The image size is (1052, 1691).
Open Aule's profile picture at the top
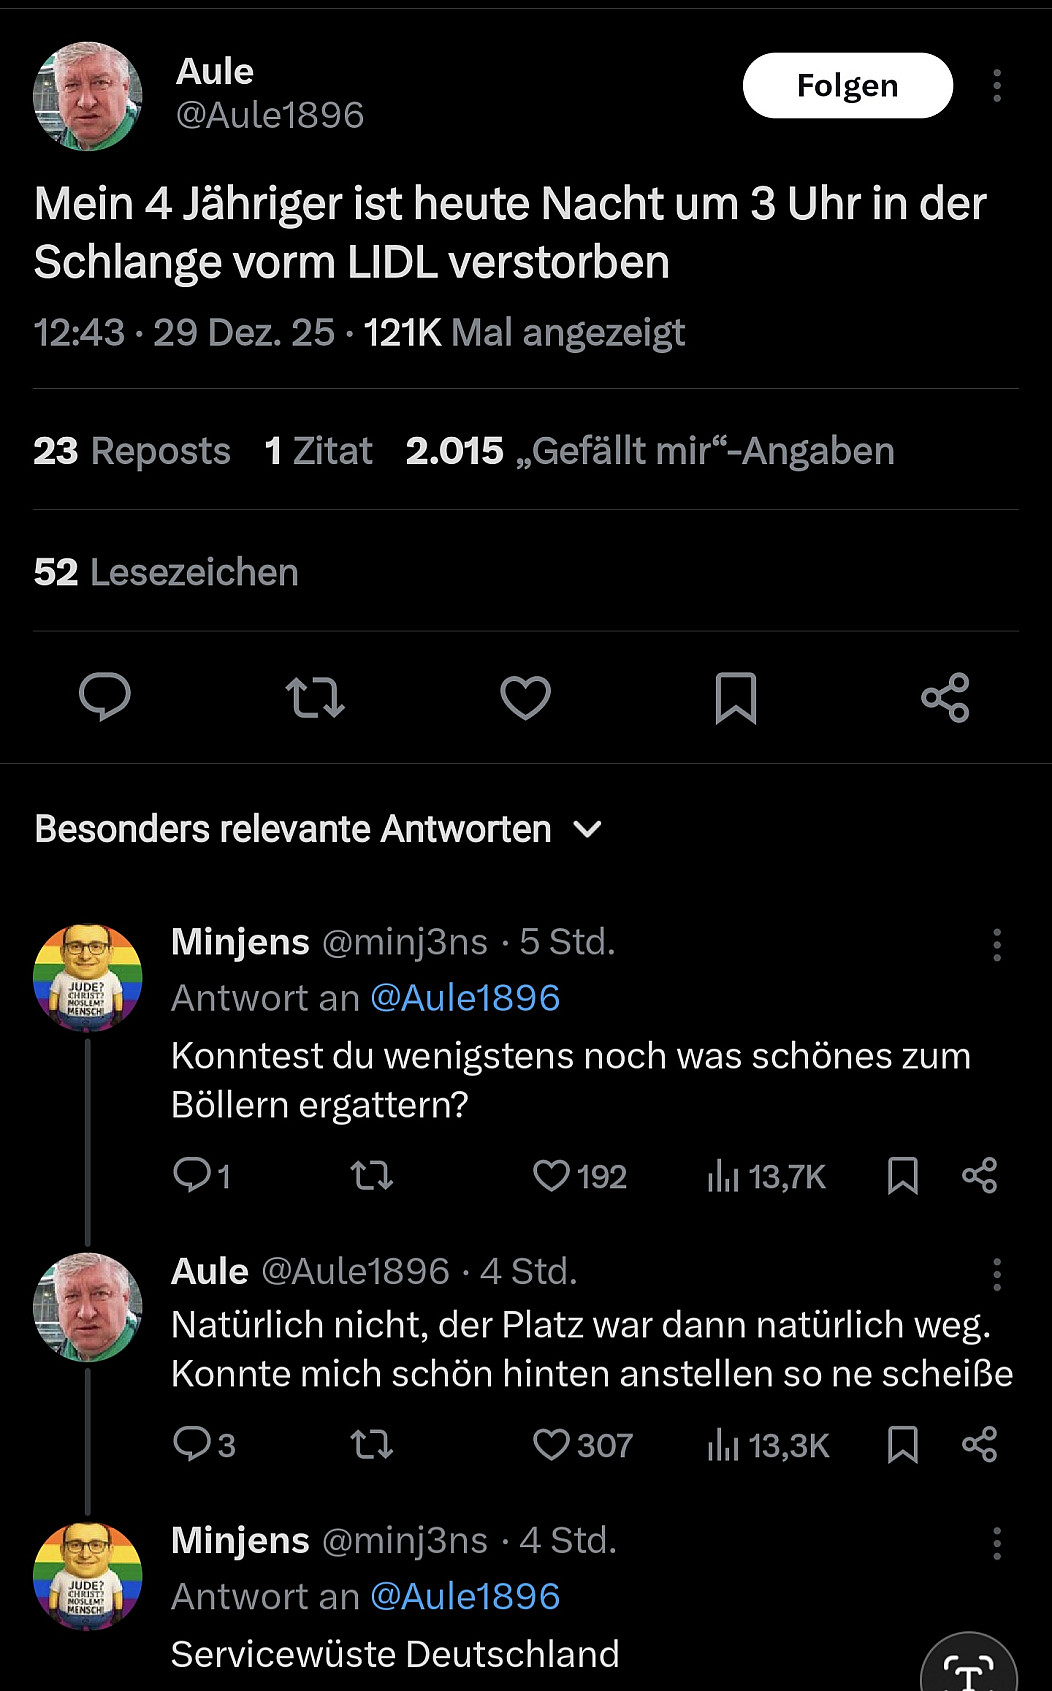[88, 96]
